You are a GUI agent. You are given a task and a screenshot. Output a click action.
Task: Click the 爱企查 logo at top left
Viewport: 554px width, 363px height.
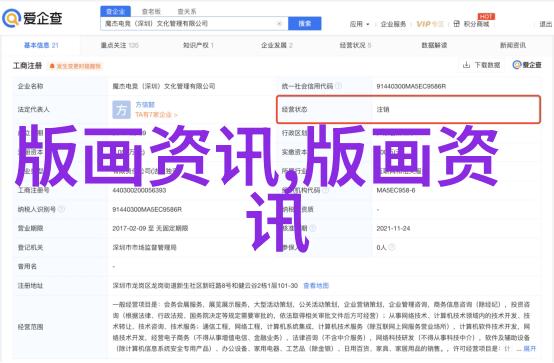(x=32, y=18)
